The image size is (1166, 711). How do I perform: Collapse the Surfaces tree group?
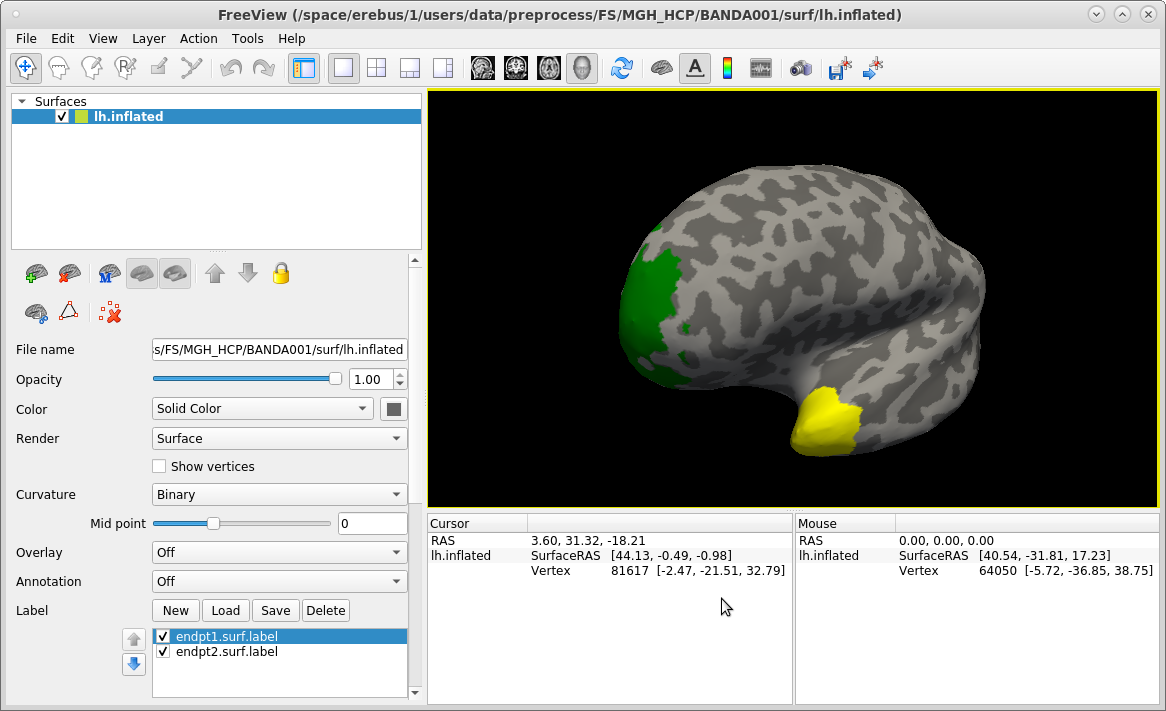[x=22, y=101]
